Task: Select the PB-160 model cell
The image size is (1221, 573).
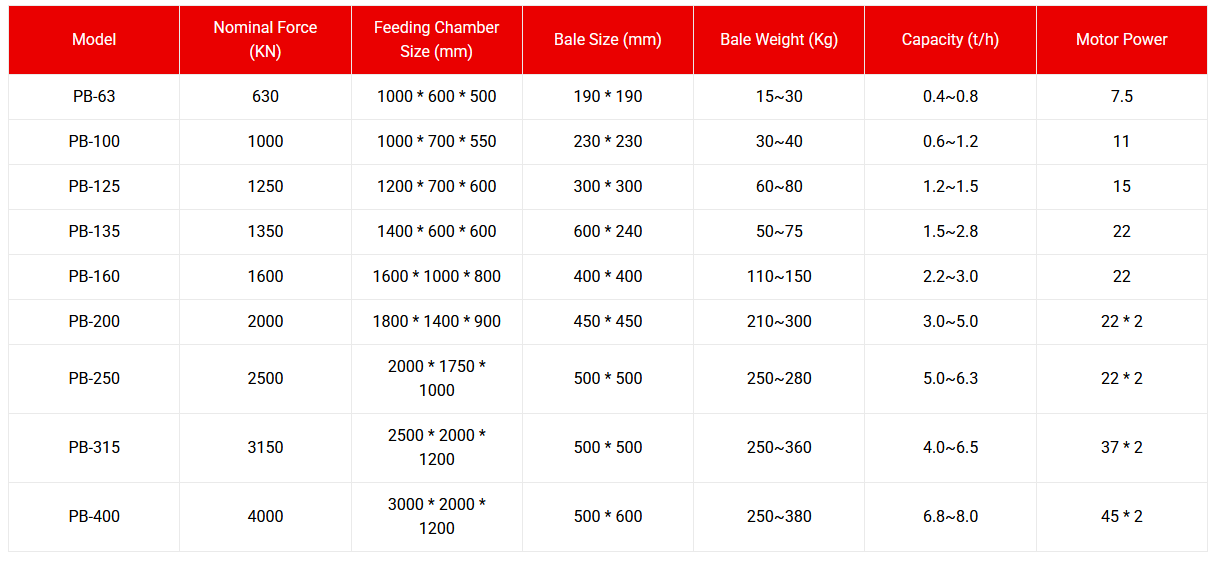Action: [94, 277]
